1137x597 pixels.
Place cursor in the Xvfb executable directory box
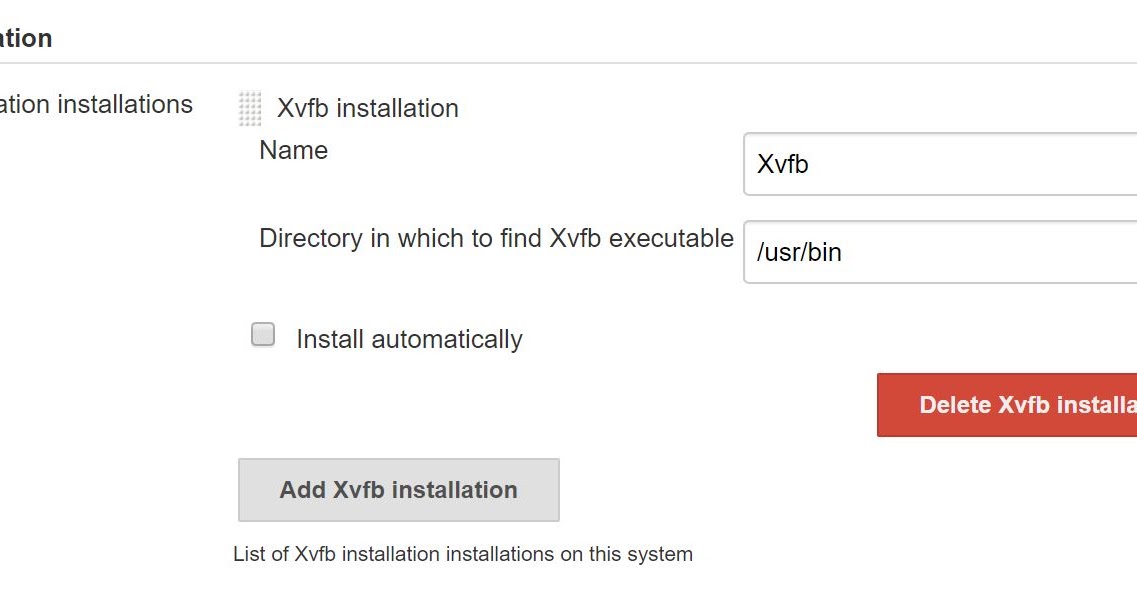pyautogui.click(x=900, y=252)
